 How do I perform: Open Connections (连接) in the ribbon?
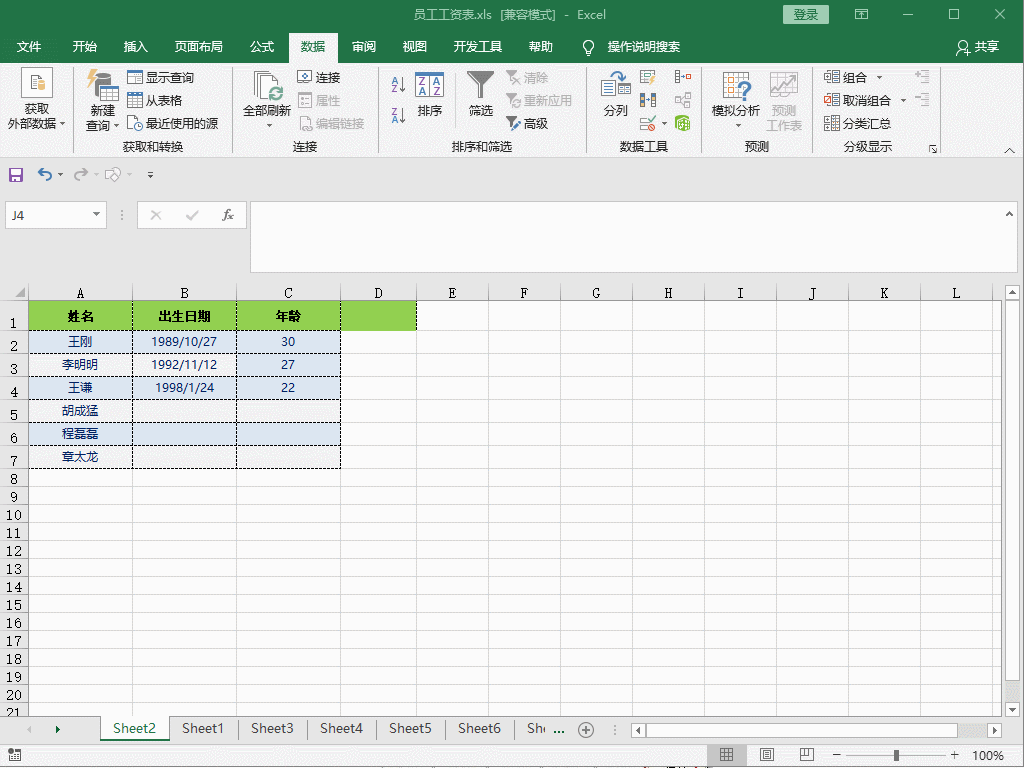(319, 78)
